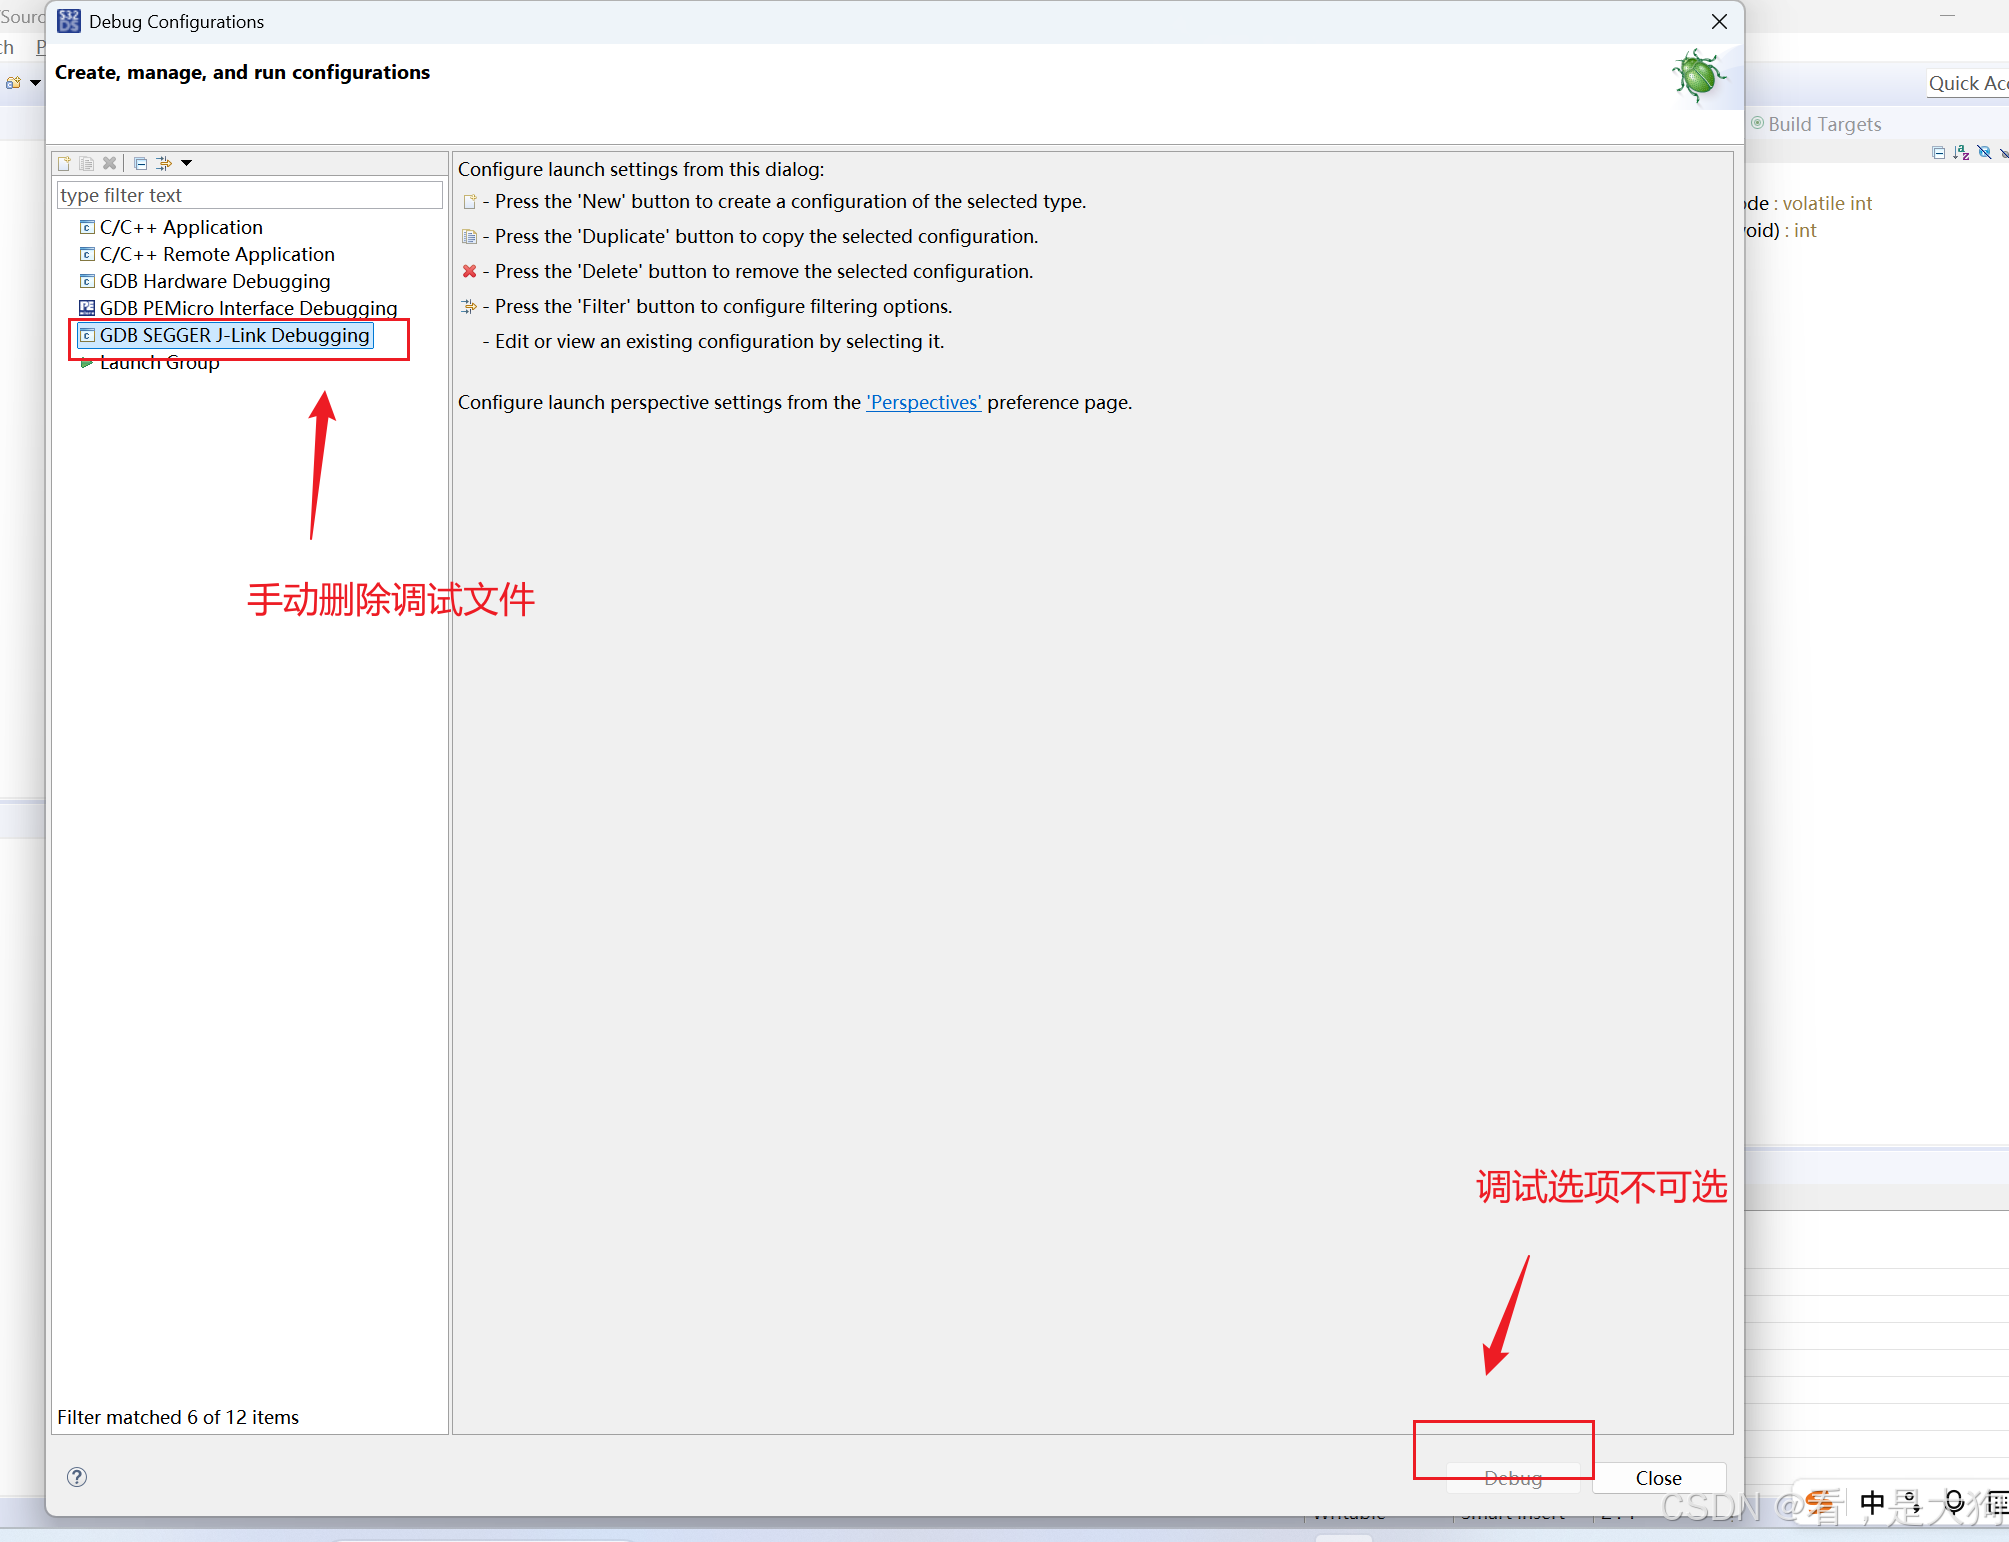Select GDB Hardware Debugging entry
This screenshot has height=1542, width=2009.
(214, 281)
